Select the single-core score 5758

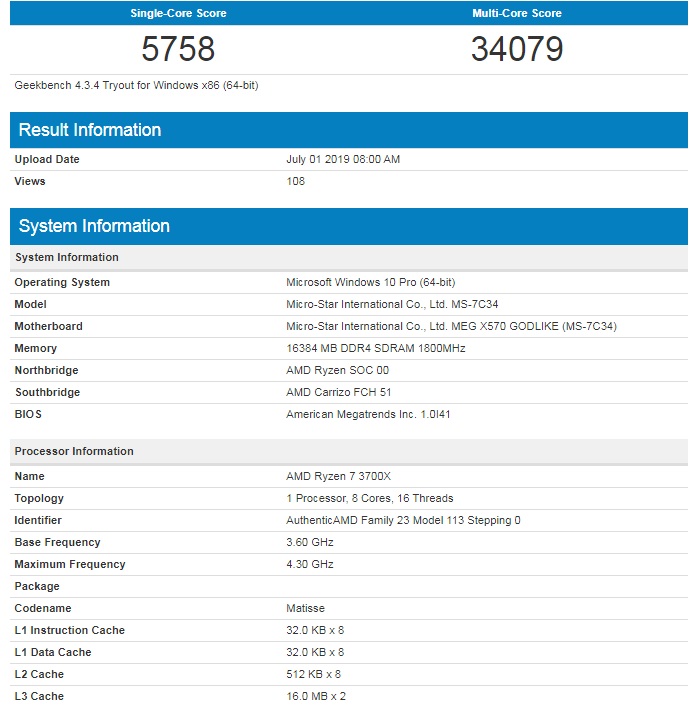click(178, 49)
